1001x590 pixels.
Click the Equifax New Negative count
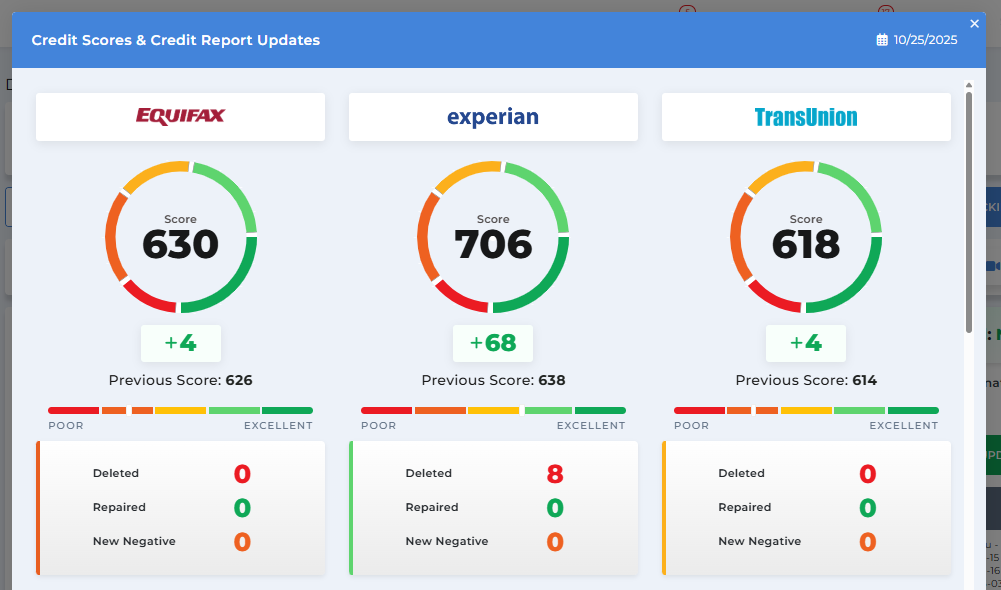tap(242, 542)
